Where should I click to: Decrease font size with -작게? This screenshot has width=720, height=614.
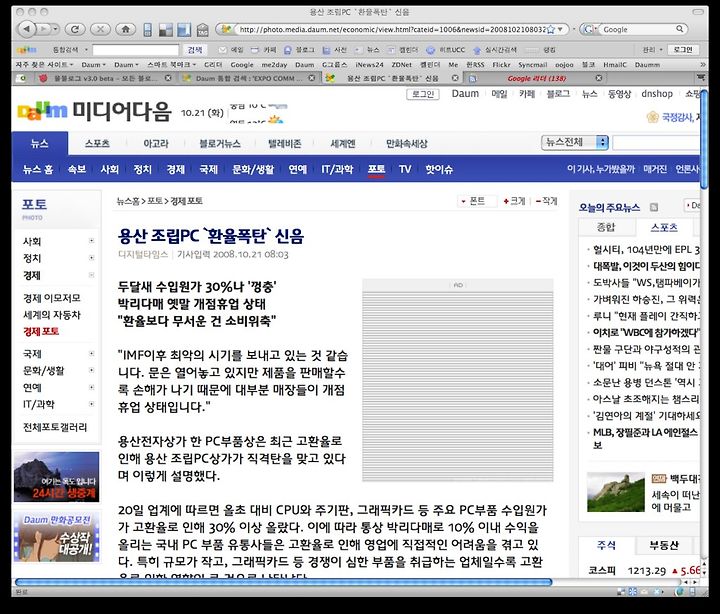[x=546, y=201]
